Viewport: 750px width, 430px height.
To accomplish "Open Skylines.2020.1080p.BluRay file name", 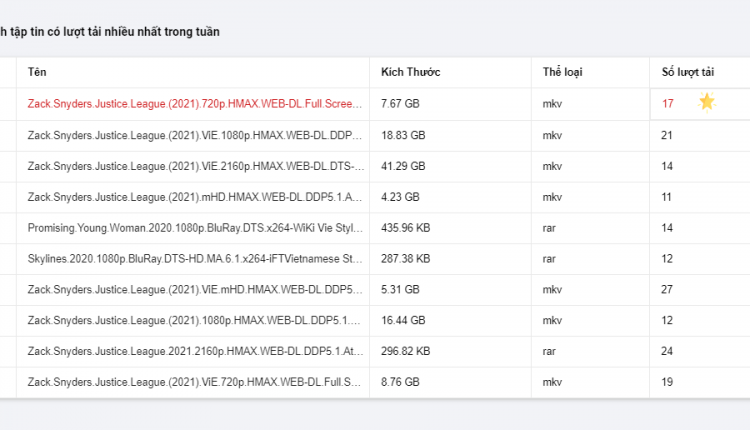I will pyautogui.click(x=195, y=259).
